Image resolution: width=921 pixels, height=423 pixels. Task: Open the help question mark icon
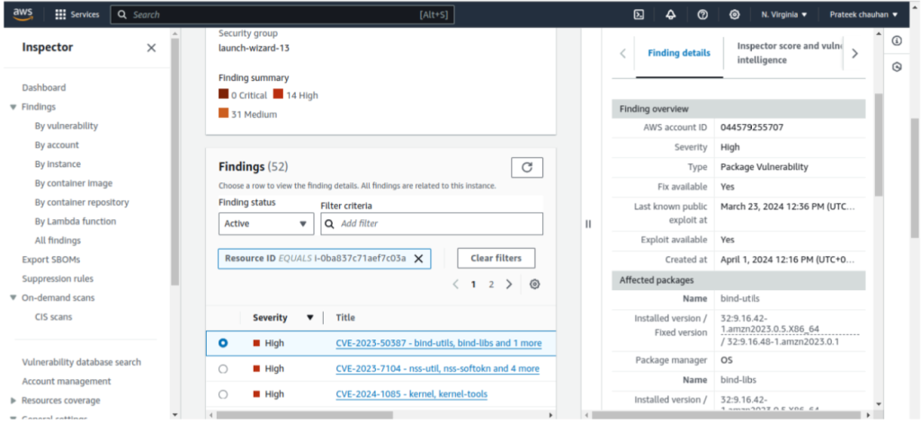[702, 15]
